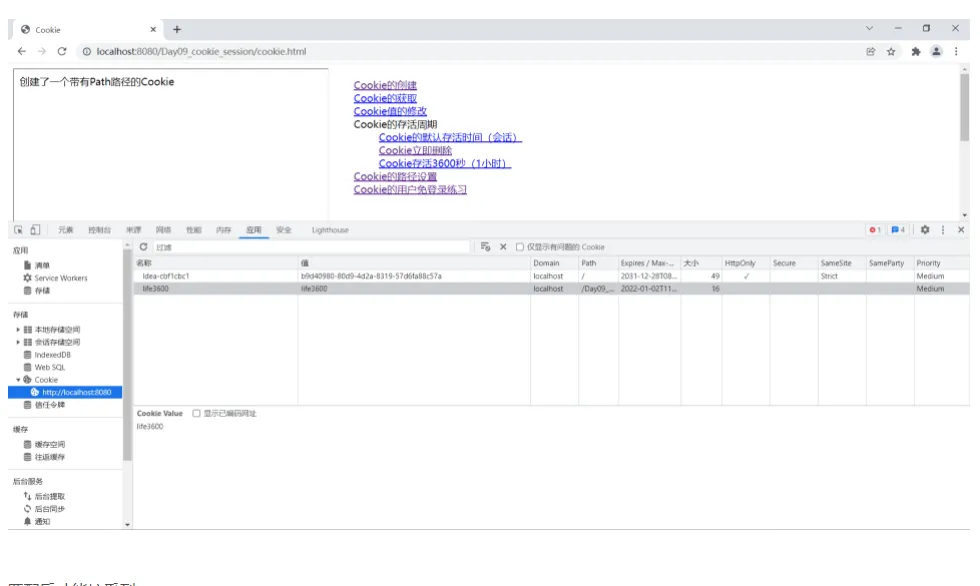Image resolution: width=980 pixels, height=586 pixels.
Task: Clear all cookies with the filter icon
Action: pos(486,247)
